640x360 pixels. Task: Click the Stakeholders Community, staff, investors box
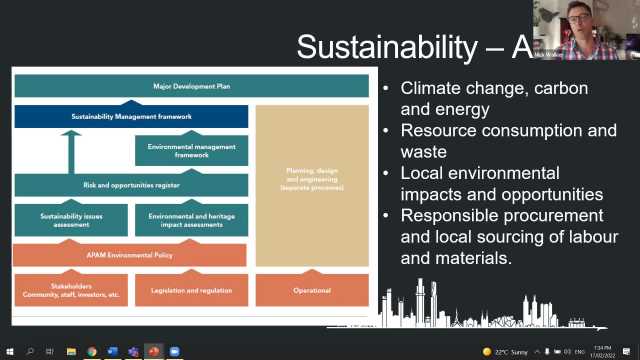coord(71,290)
